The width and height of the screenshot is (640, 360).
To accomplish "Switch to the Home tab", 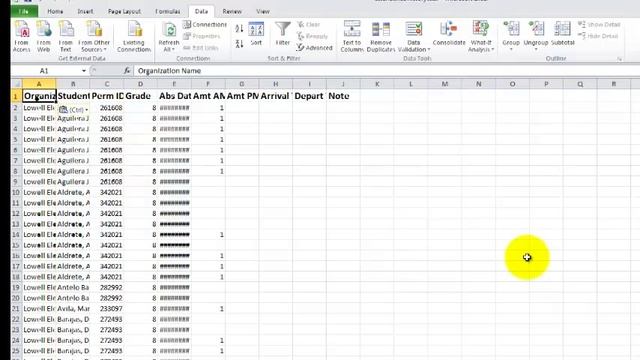I will click(x=55, y=11).
